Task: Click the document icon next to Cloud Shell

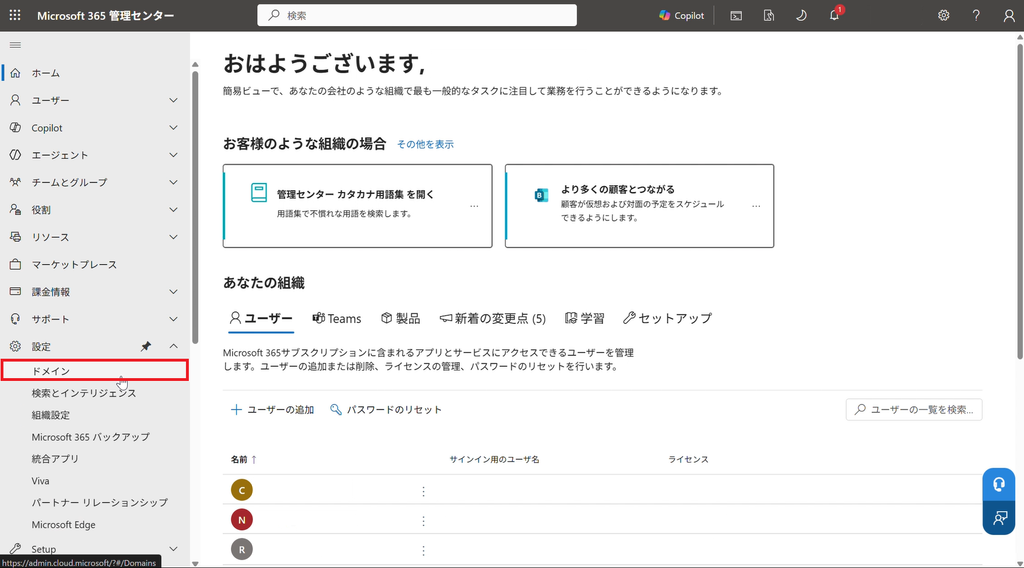Action: click(x=769, y=16)
